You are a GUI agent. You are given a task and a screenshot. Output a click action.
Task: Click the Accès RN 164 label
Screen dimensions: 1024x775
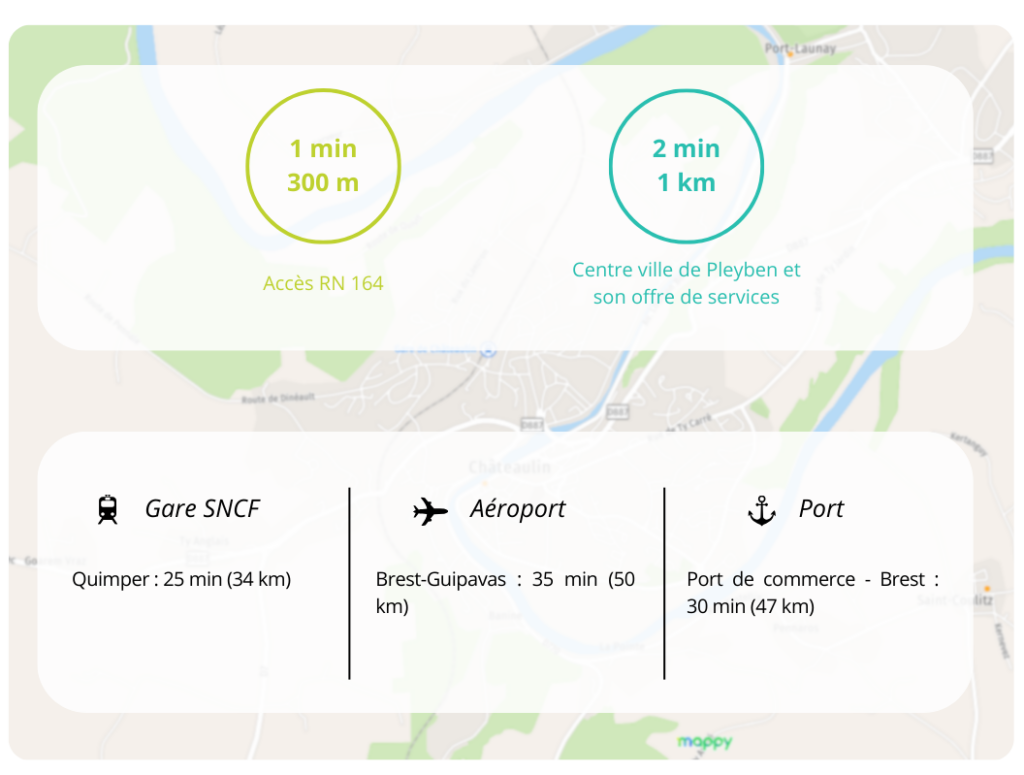coord(323,283)
